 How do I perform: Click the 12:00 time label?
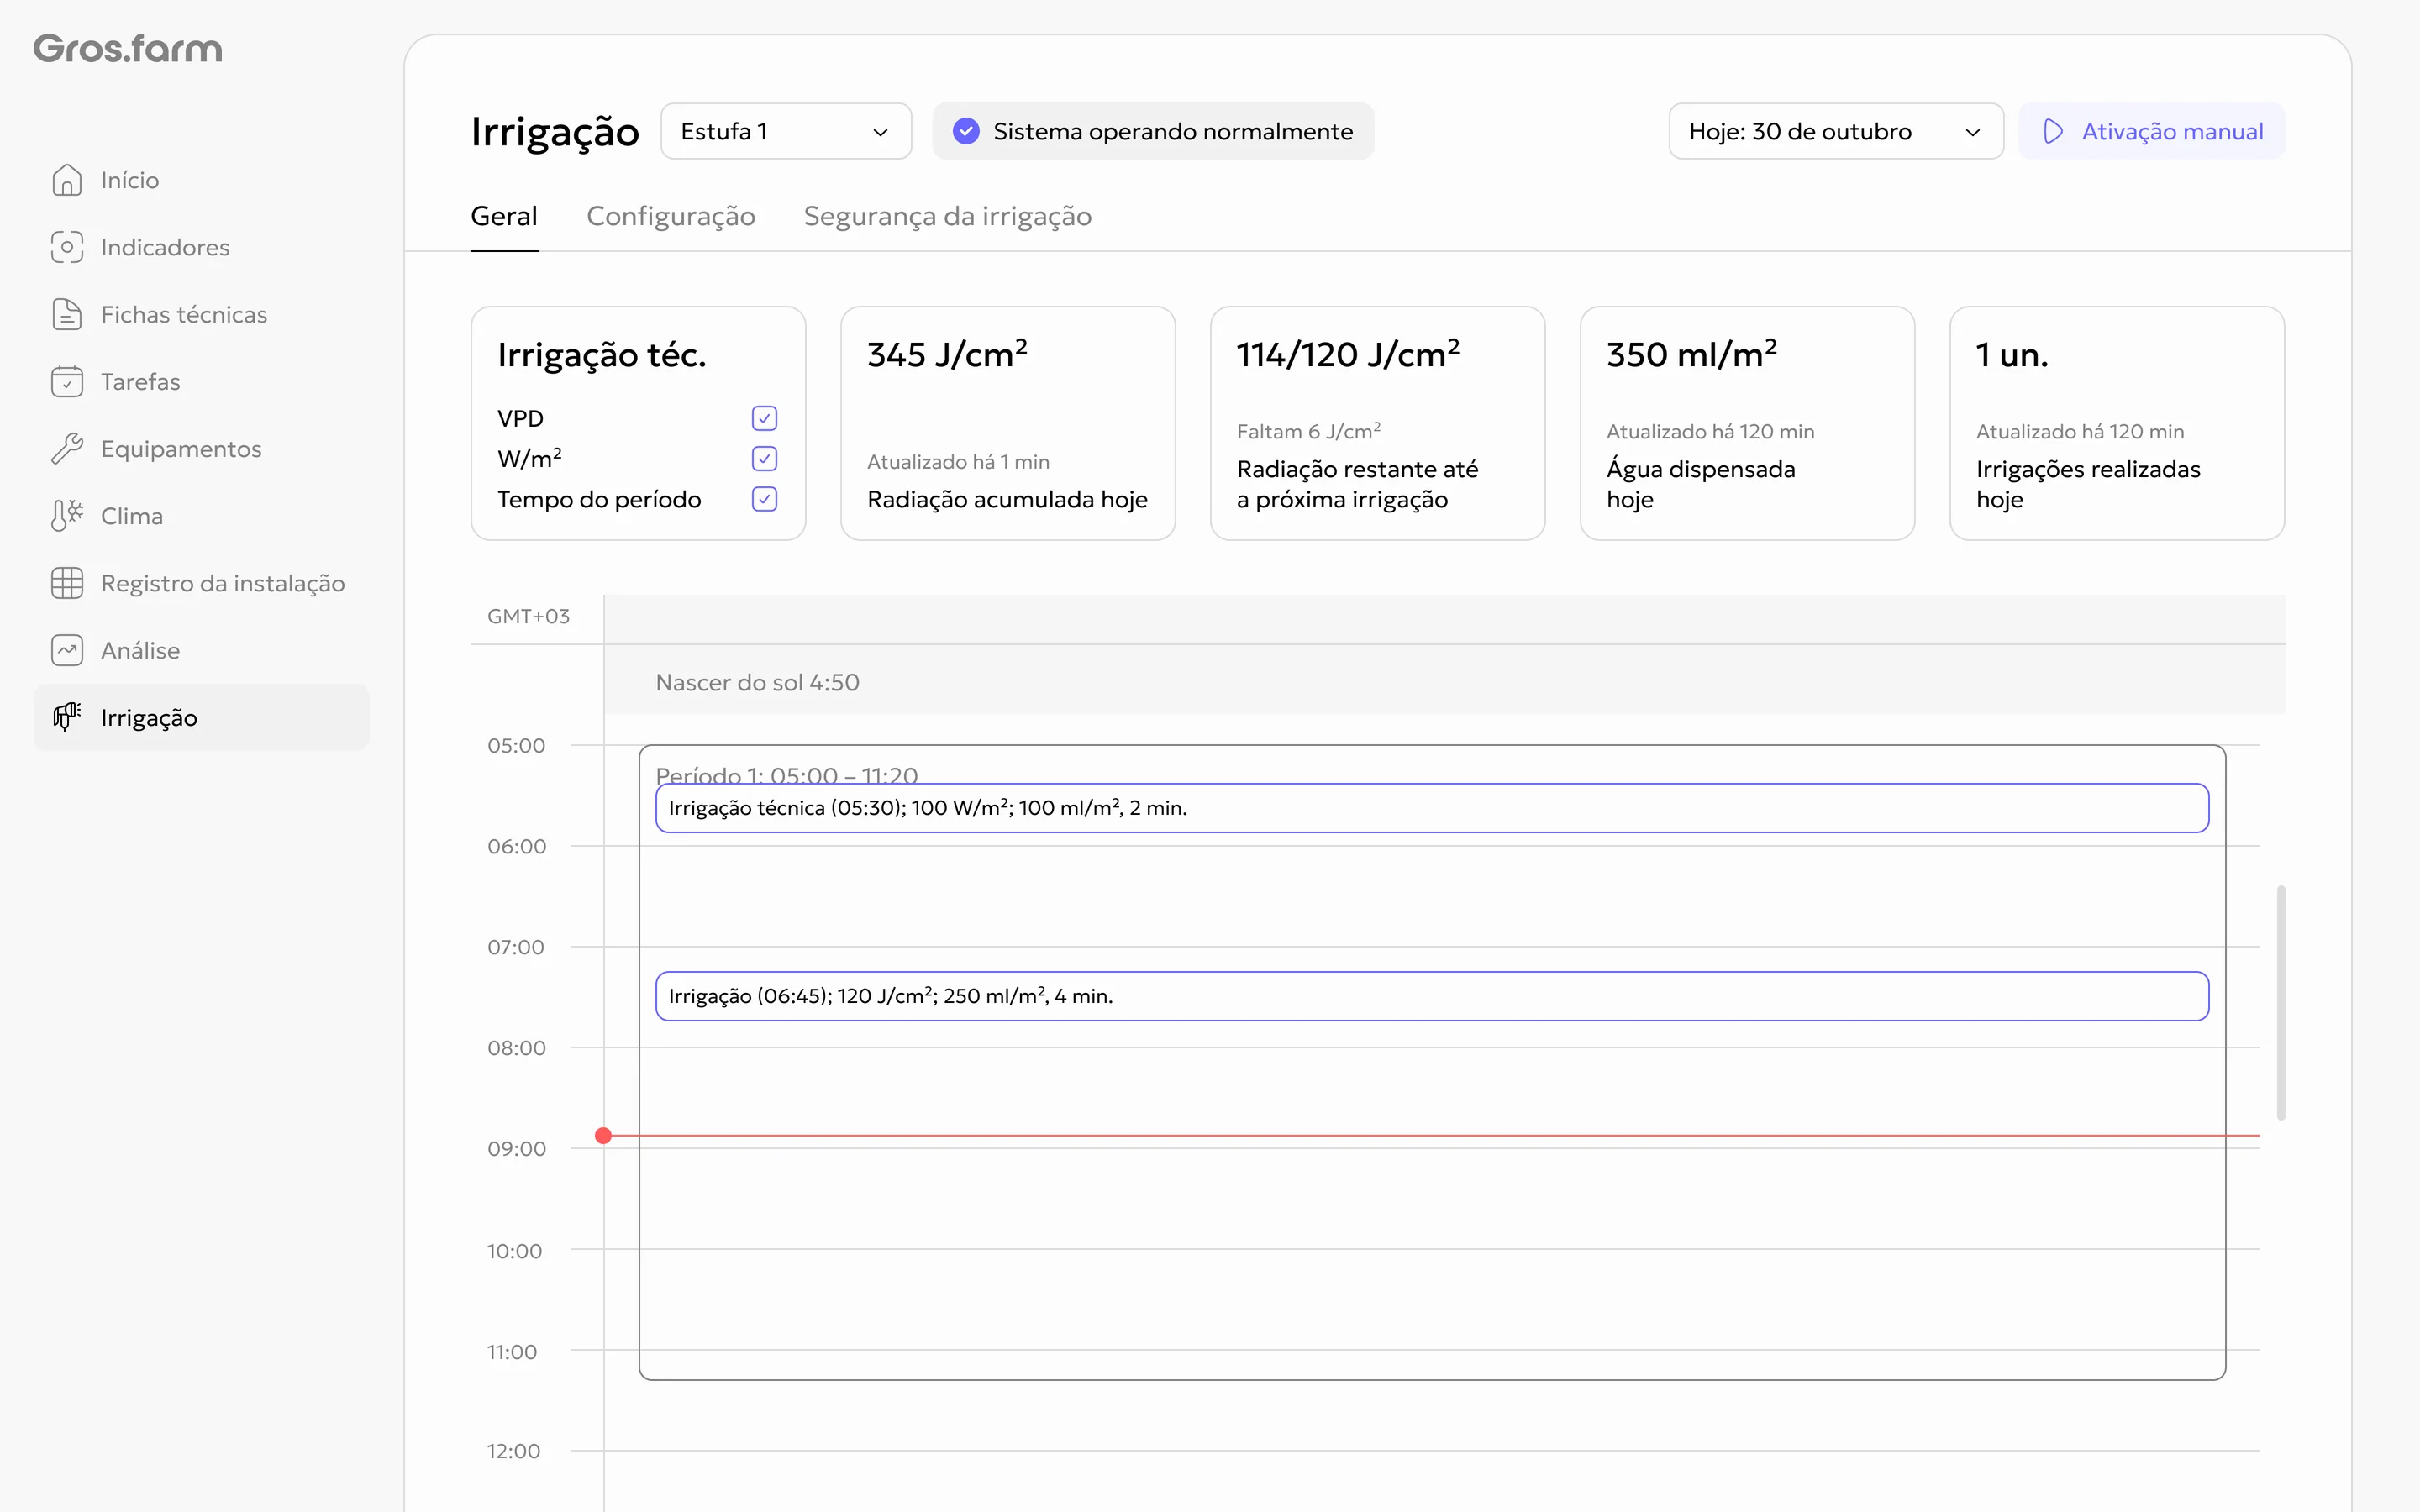(513, 1451)
